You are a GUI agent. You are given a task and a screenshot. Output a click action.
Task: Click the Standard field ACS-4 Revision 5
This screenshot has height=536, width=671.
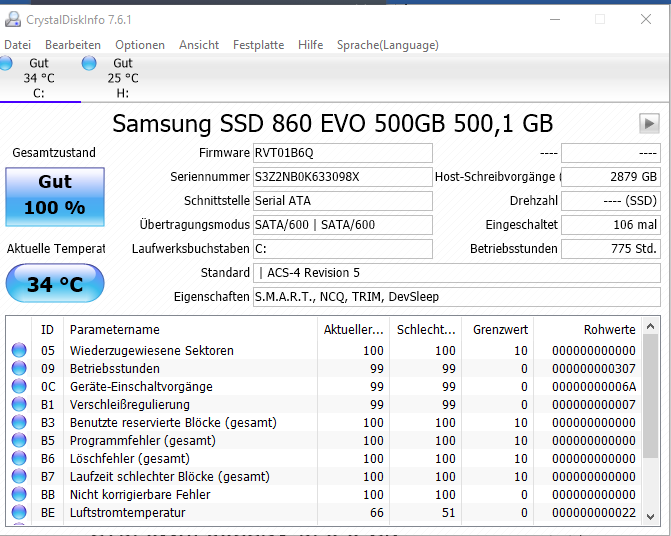coord(457,272)
